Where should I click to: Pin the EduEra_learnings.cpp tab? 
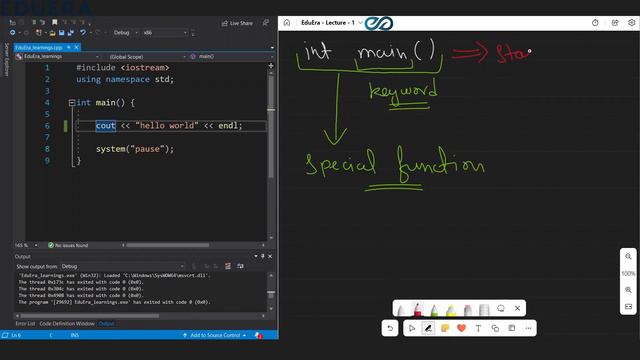(x=69, y=47)
